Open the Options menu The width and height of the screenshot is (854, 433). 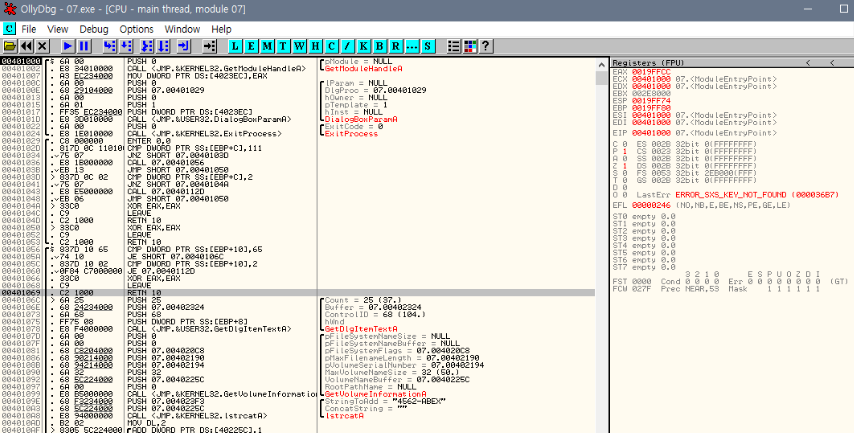click(x=137, y=29)
